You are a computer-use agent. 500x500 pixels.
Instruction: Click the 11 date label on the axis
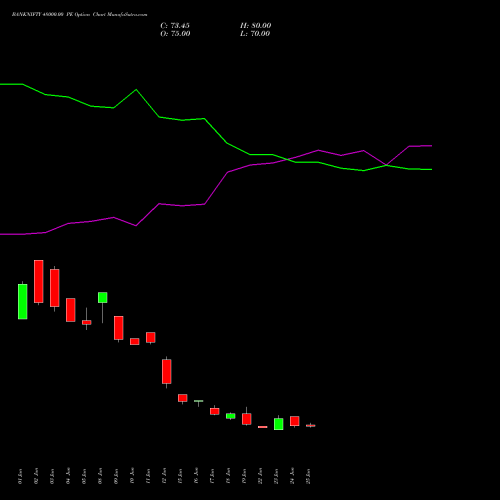(148, 476)
